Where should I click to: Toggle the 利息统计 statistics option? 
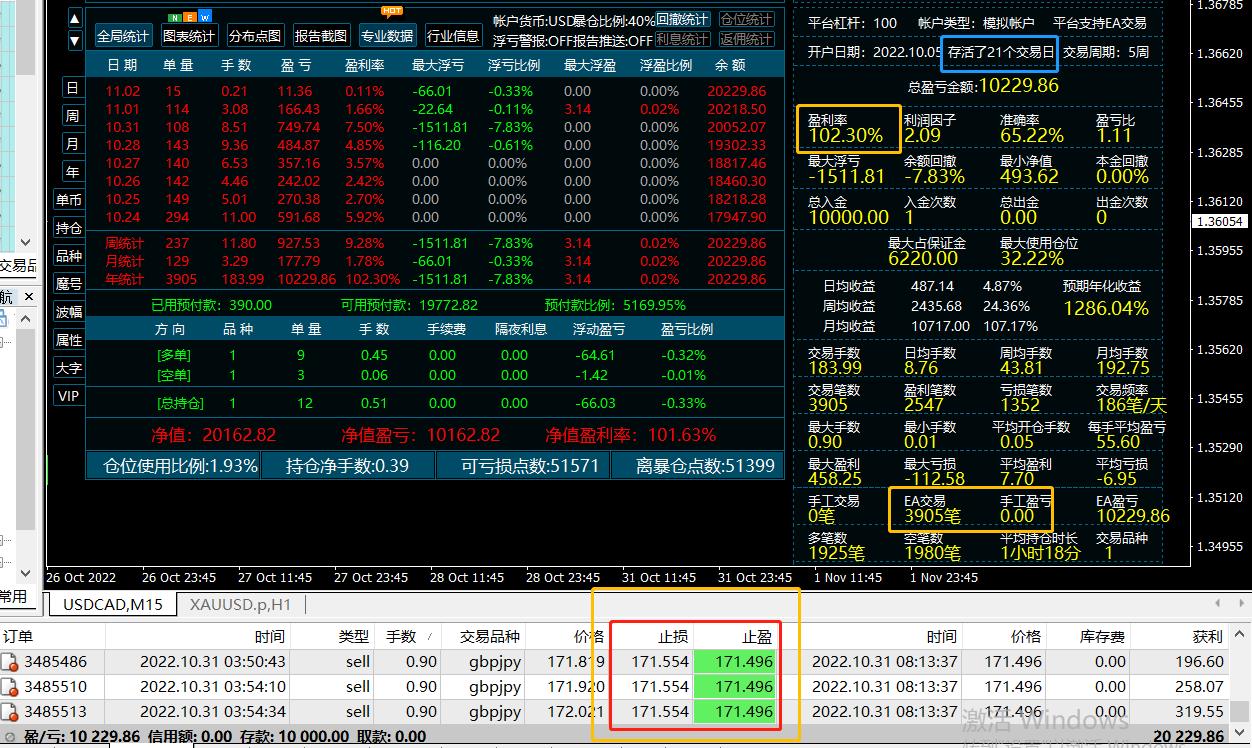pyautogui.click(x=683, y=39)
